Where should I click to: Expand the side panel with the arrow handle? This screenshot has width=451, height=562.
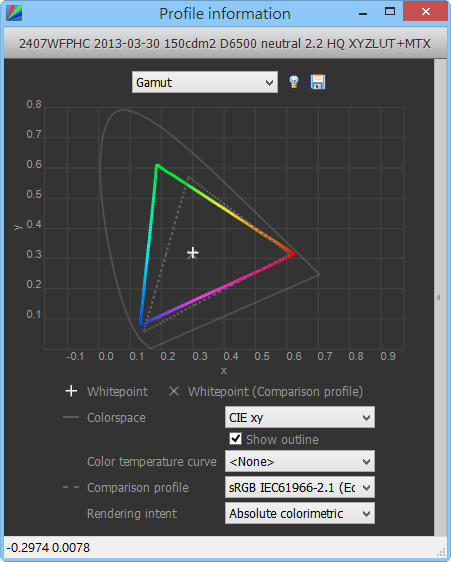point(438,297)
